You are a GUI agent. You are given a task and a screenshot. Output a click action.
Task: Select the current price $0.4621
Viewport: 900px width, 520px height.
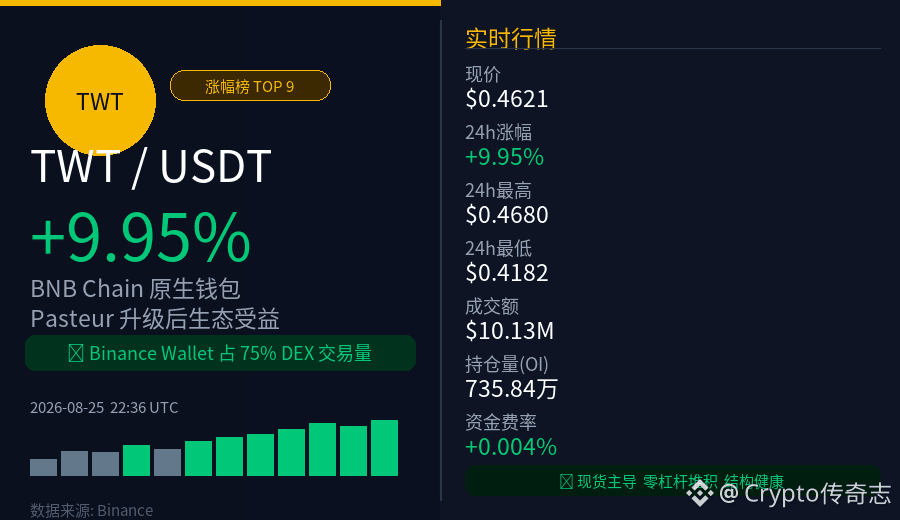point(507,99)
